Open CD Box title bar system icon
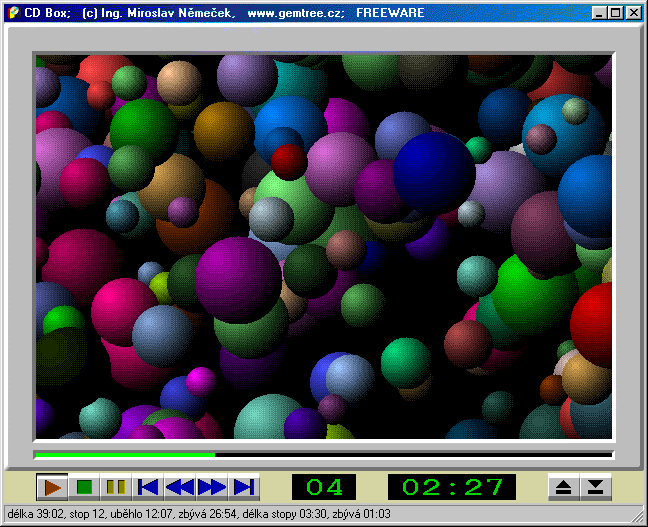Screen dimensions: 648x527 (x=13, y=13)
